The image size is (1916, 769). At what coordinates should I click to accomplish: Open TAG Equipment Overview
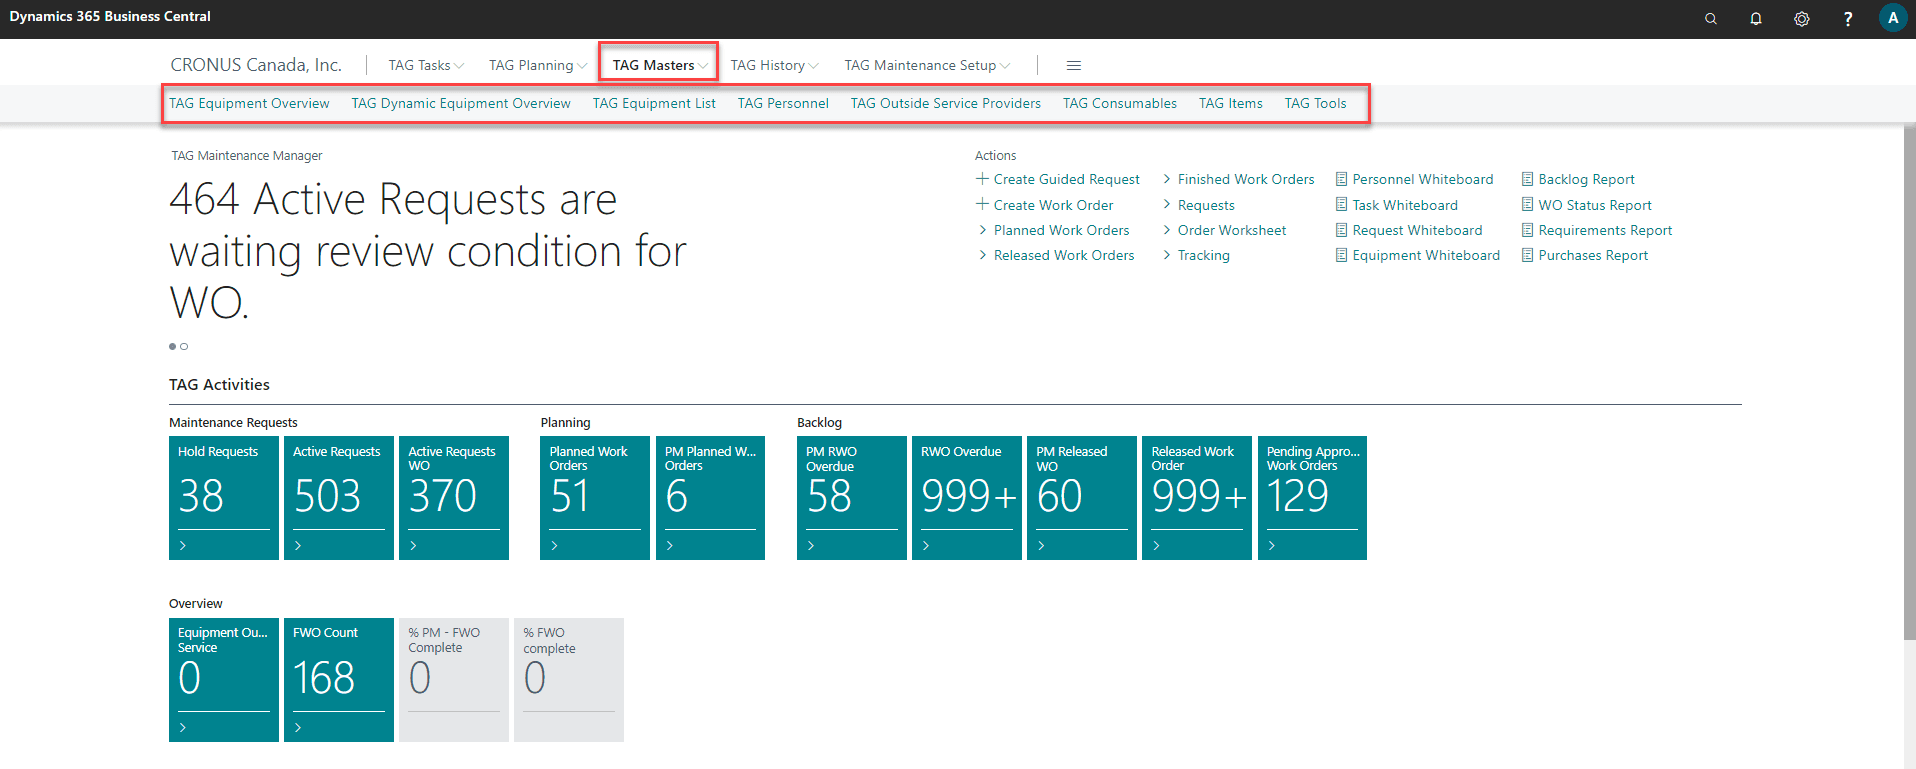click(249, 103)
